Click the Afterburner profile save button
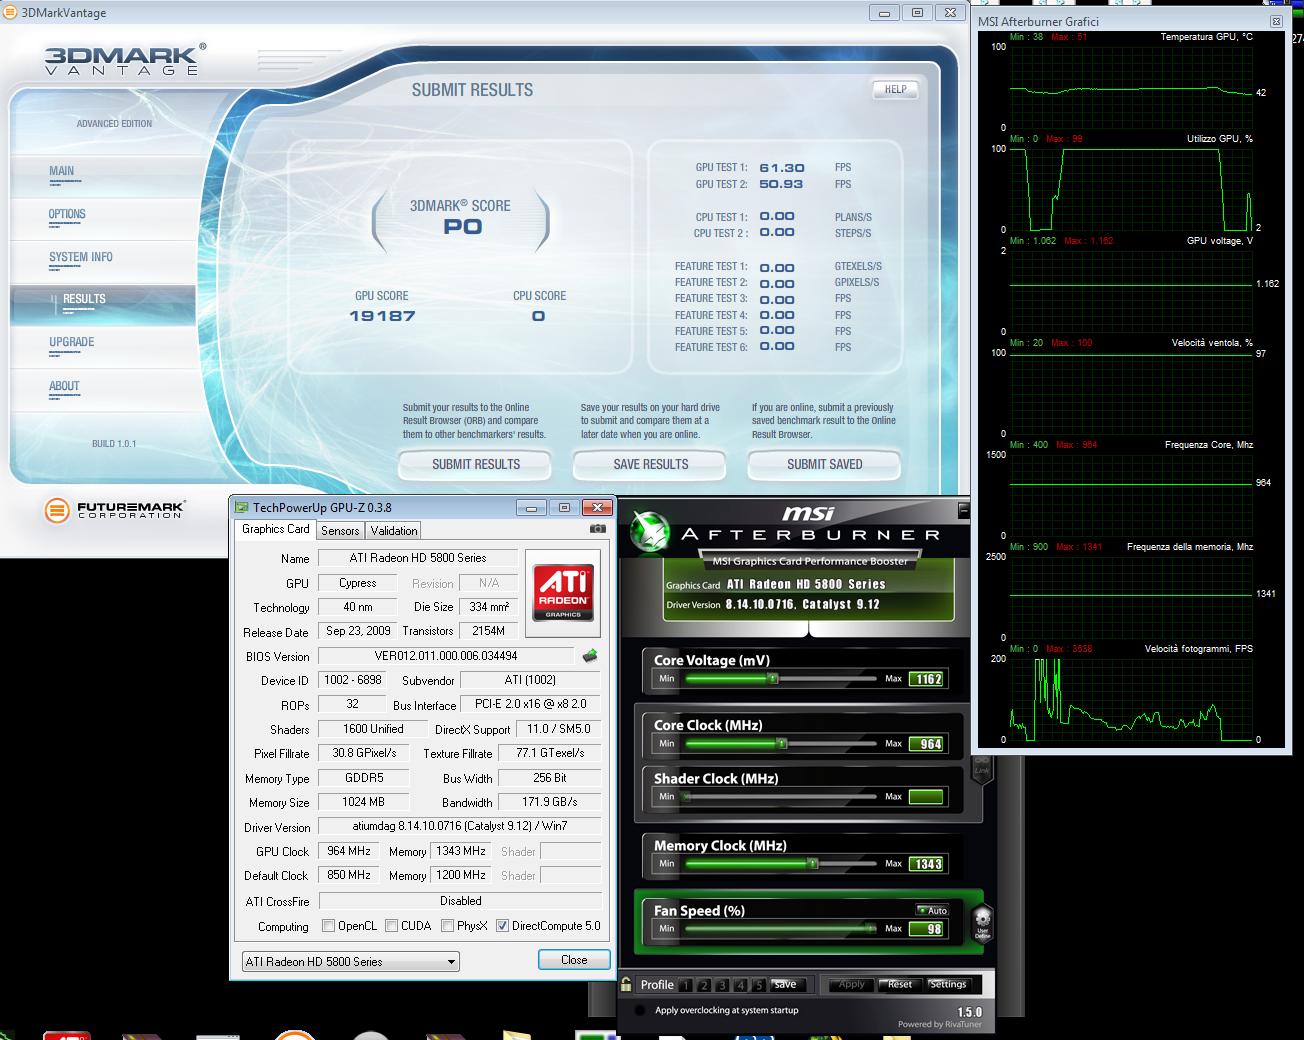 (x=785, y=985)
